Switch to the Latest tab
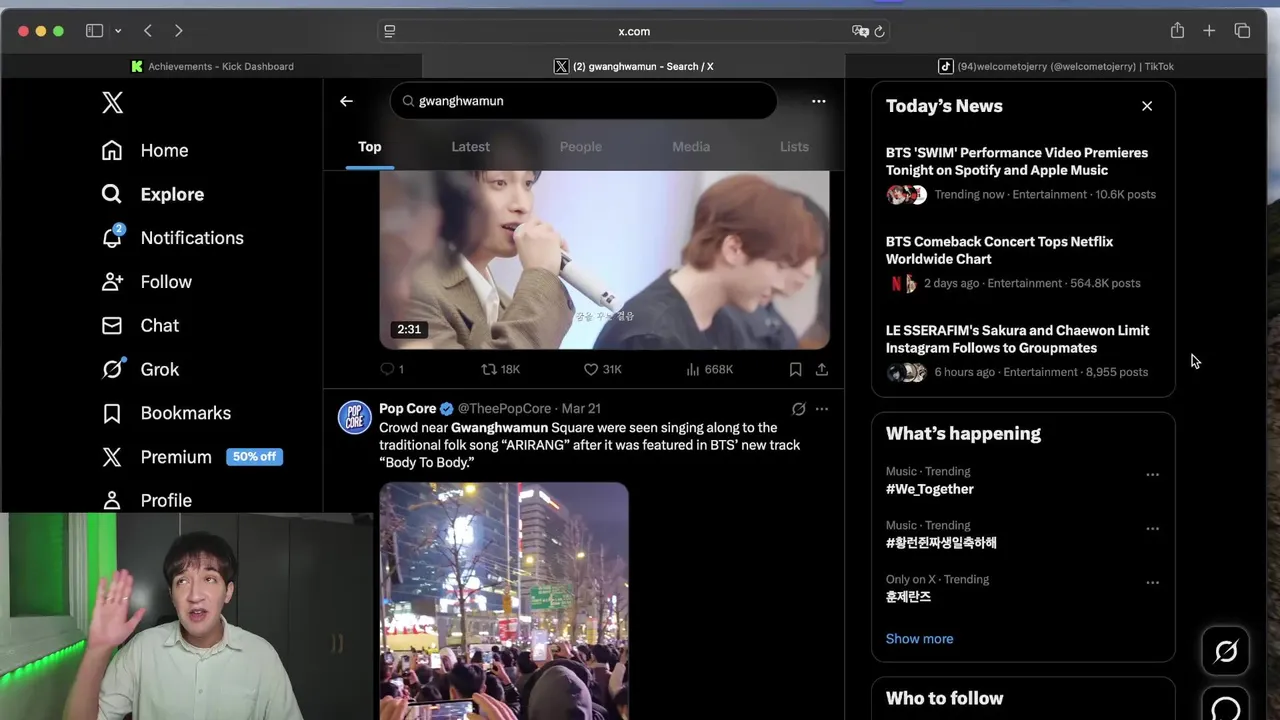This screenshot has height=720, width=1280. [x=470, y=147]
